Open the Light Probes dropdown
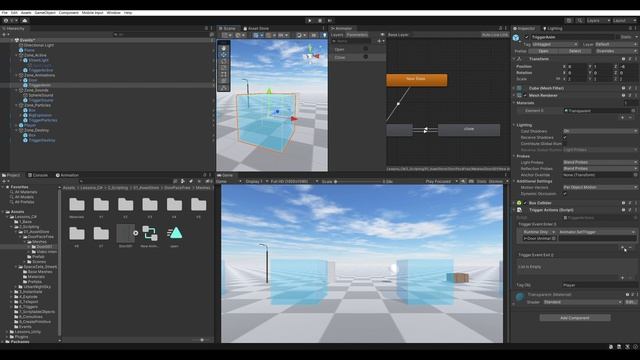Viewport: 640px width, 360px height. pyautogui.click(x=600, y=162)
